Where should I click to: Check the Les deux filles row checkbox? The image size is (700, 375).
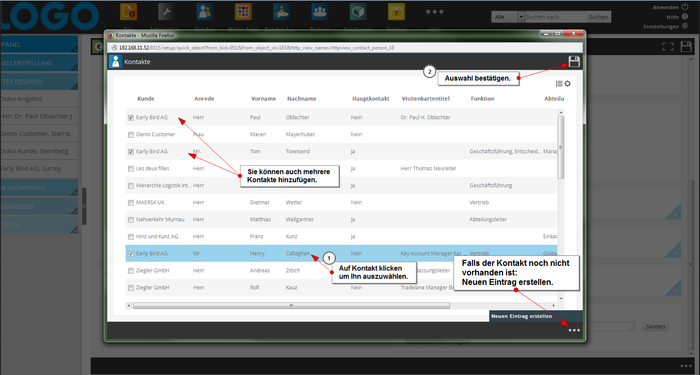click(131, 169)
